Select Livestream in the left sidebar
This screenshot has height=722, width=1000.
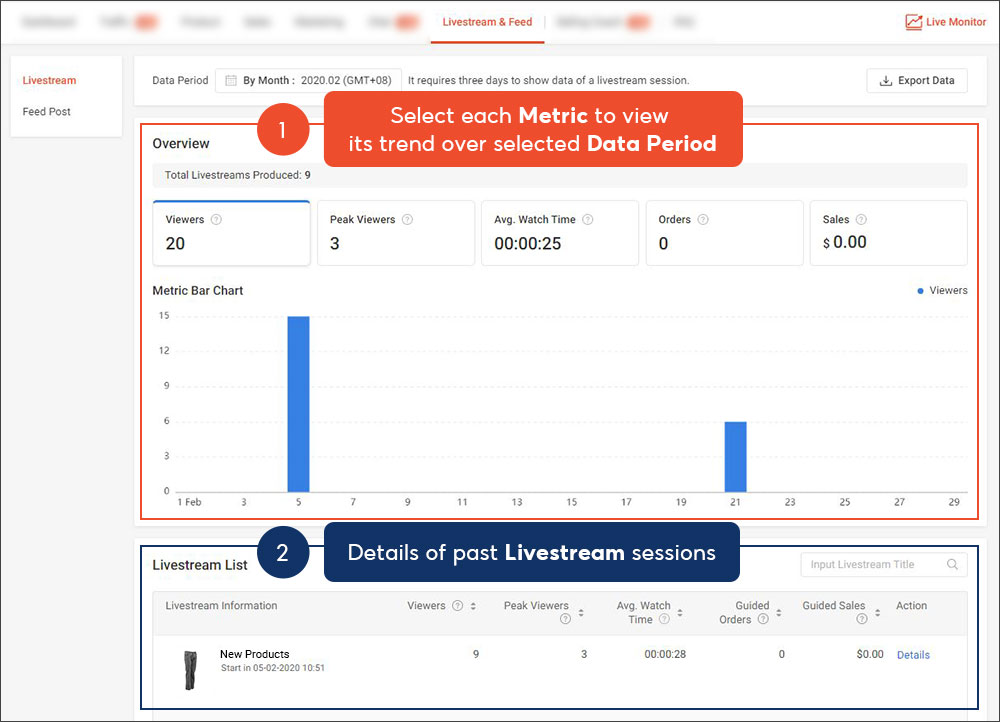click(49, 80)
